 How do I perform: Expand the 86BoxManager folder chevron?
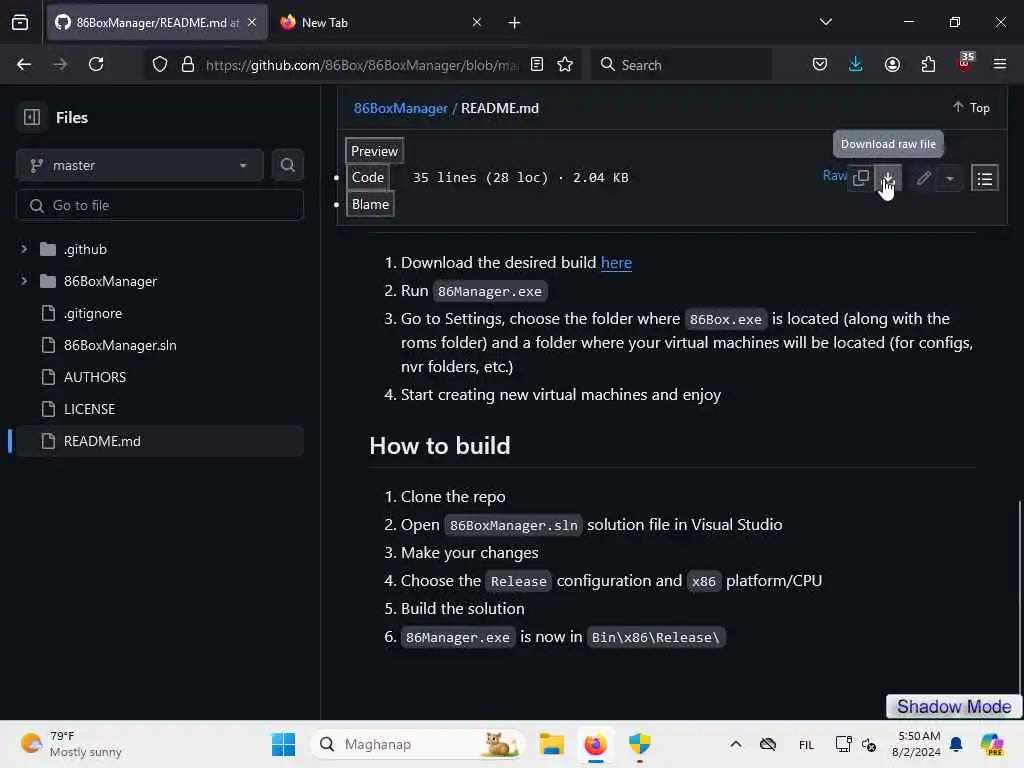point(24,281)
